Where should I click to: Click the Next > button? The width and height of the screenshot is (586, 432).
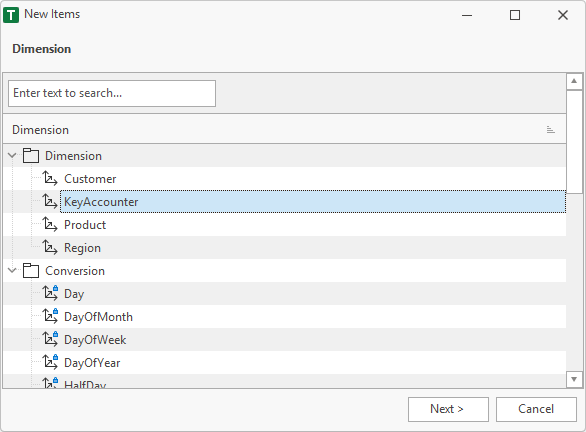point(448,409)
